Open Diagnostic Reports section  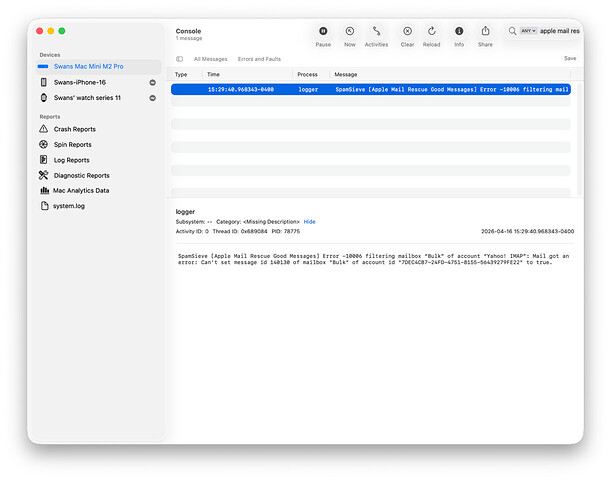tap(81, 175)
